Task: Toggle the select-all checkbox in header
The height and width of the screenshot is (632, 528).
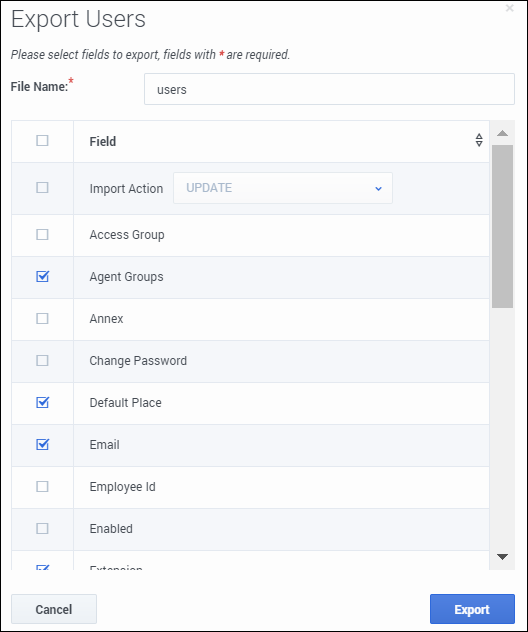Action: click(x=42, y=141)
